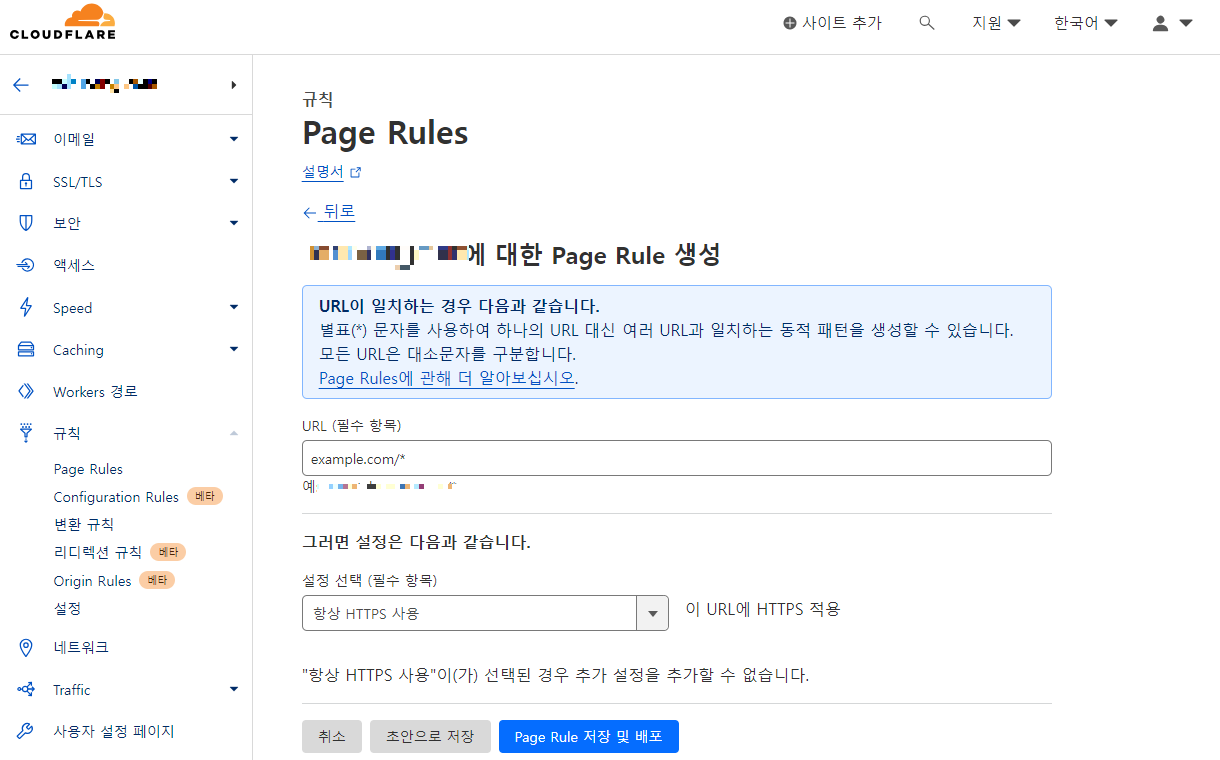Click 그러면 설정은 다음과 같습니다 heading
Viewport: 1220px width, 760px height.
click(416, 543)
